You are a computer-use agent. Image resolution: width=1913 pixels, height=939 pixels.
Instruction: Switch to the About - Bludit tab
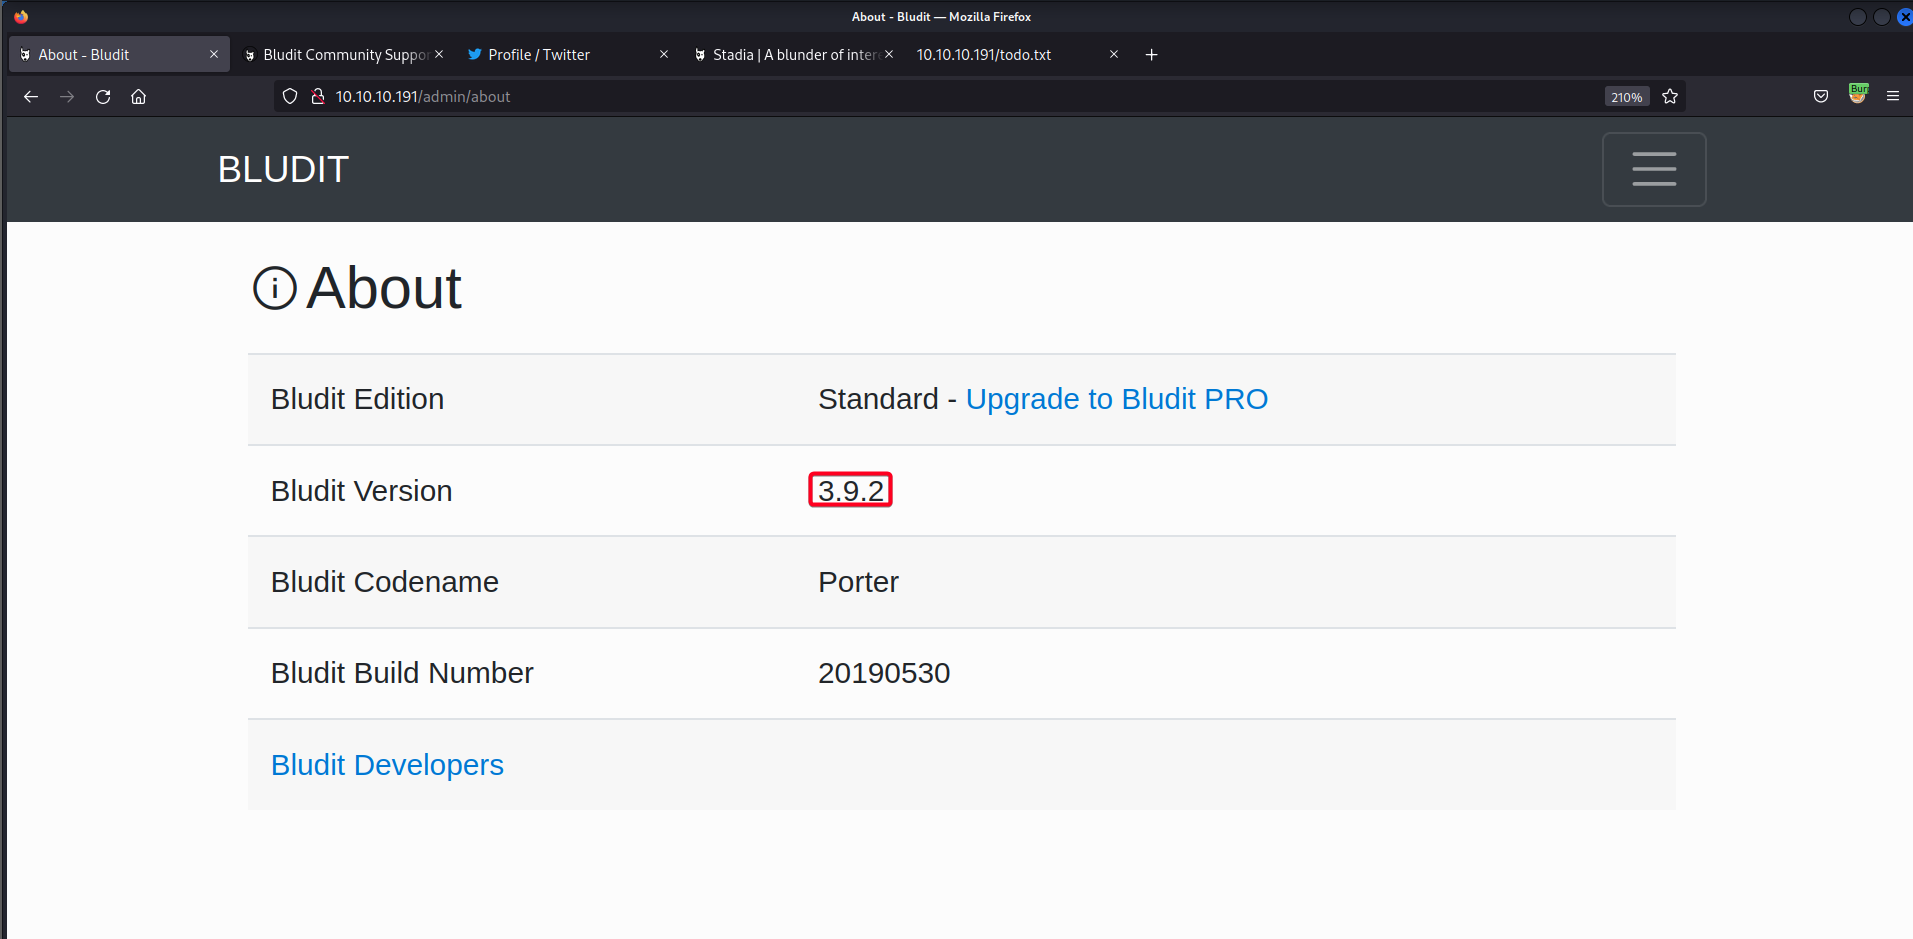119,55
